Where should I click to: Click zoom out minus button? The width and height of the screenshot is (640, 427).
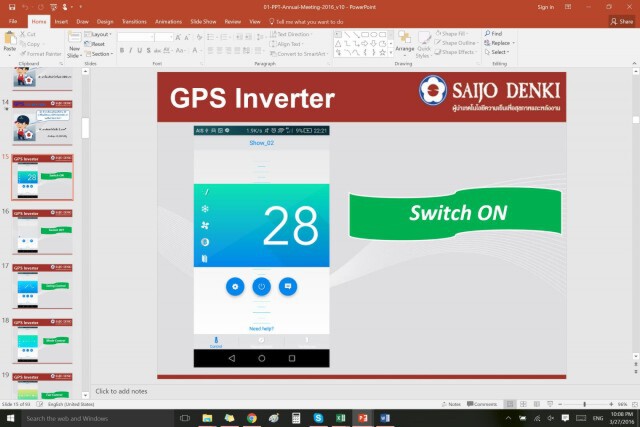tap(560, 404)
